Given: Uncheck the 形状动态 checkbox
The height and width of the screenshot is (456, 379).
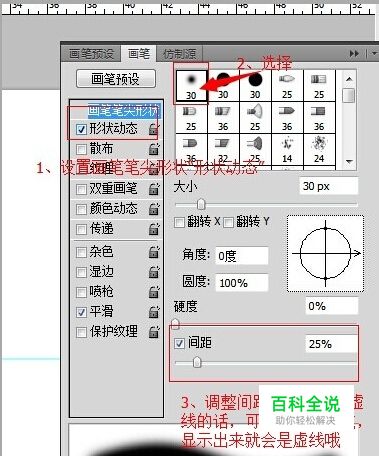Looking at the screenshot, I should pyautogui.click(x=81, y=129).
